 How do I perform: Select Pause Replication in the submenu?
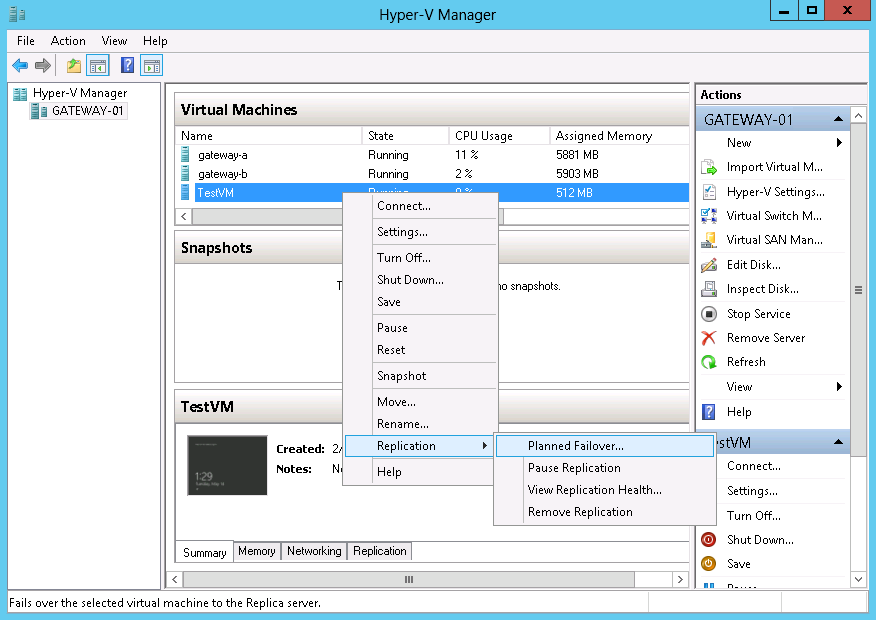pyautogui.click(x=604, y=468)
